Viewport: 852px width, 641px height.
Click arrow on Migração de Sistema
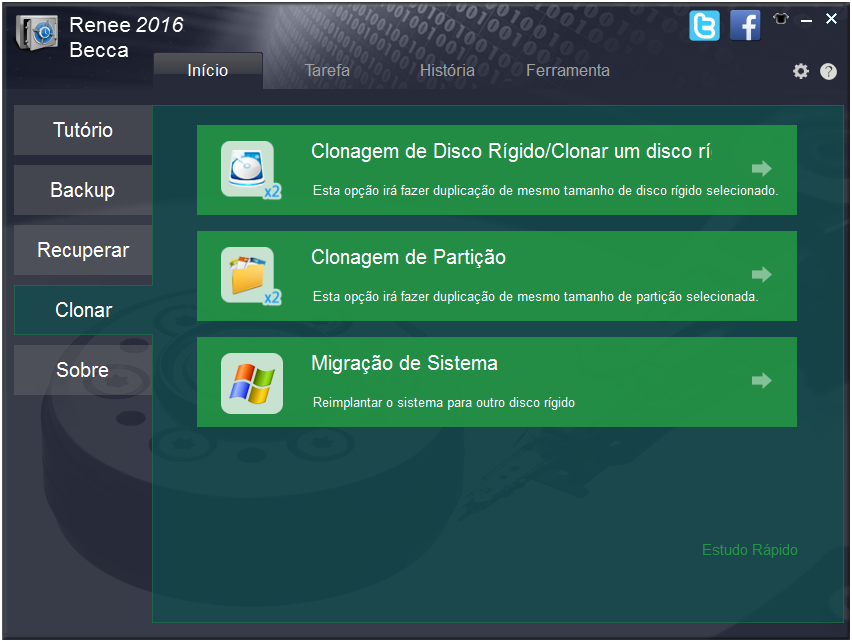click(761, 380)
